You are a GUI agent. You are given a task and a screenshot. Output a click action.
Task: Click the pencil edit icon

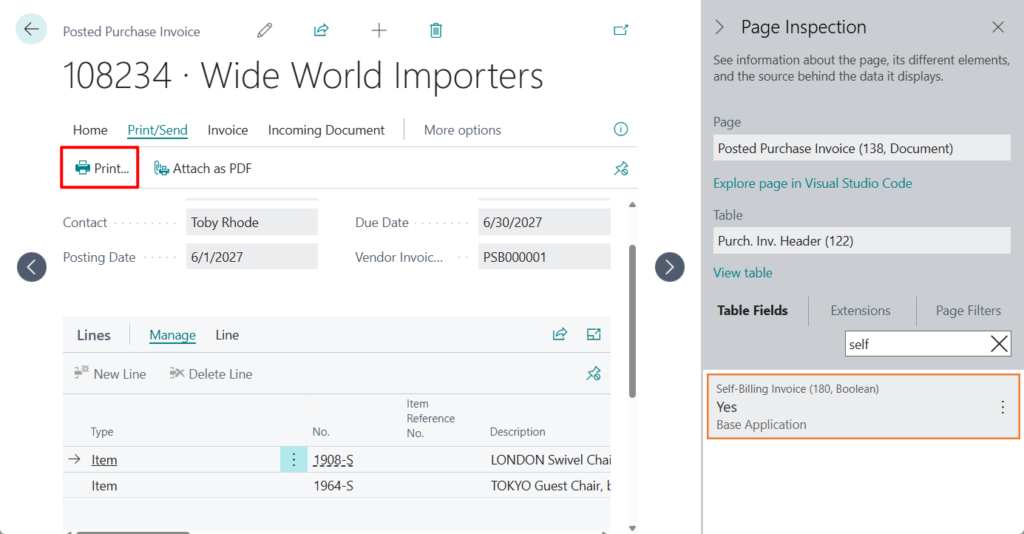pyautogui.click(x=264, y=31)
